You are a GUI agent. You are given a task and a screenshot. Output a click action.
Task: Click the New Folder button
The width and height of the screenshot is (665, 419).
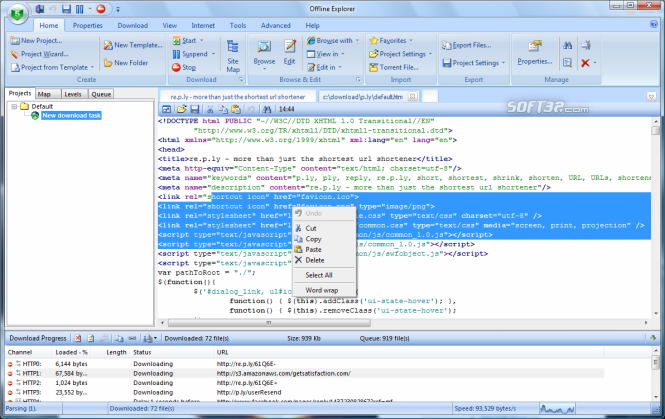point(126,63)
